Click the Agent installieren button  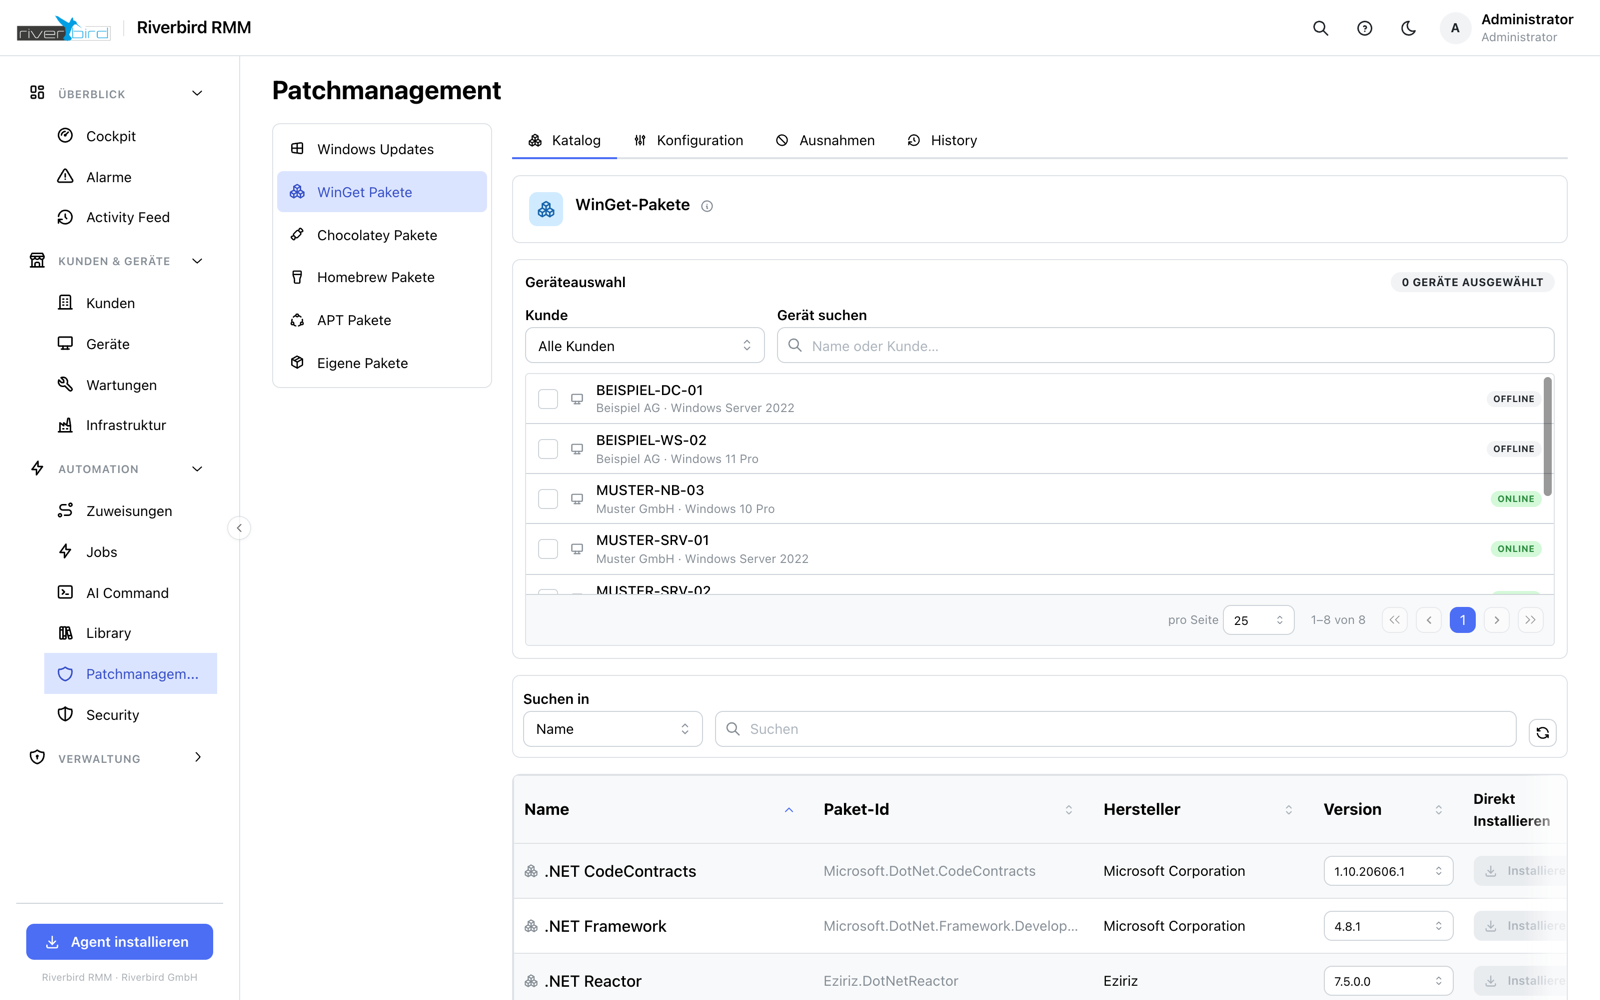pyautogui.click(x=119, y=942)
